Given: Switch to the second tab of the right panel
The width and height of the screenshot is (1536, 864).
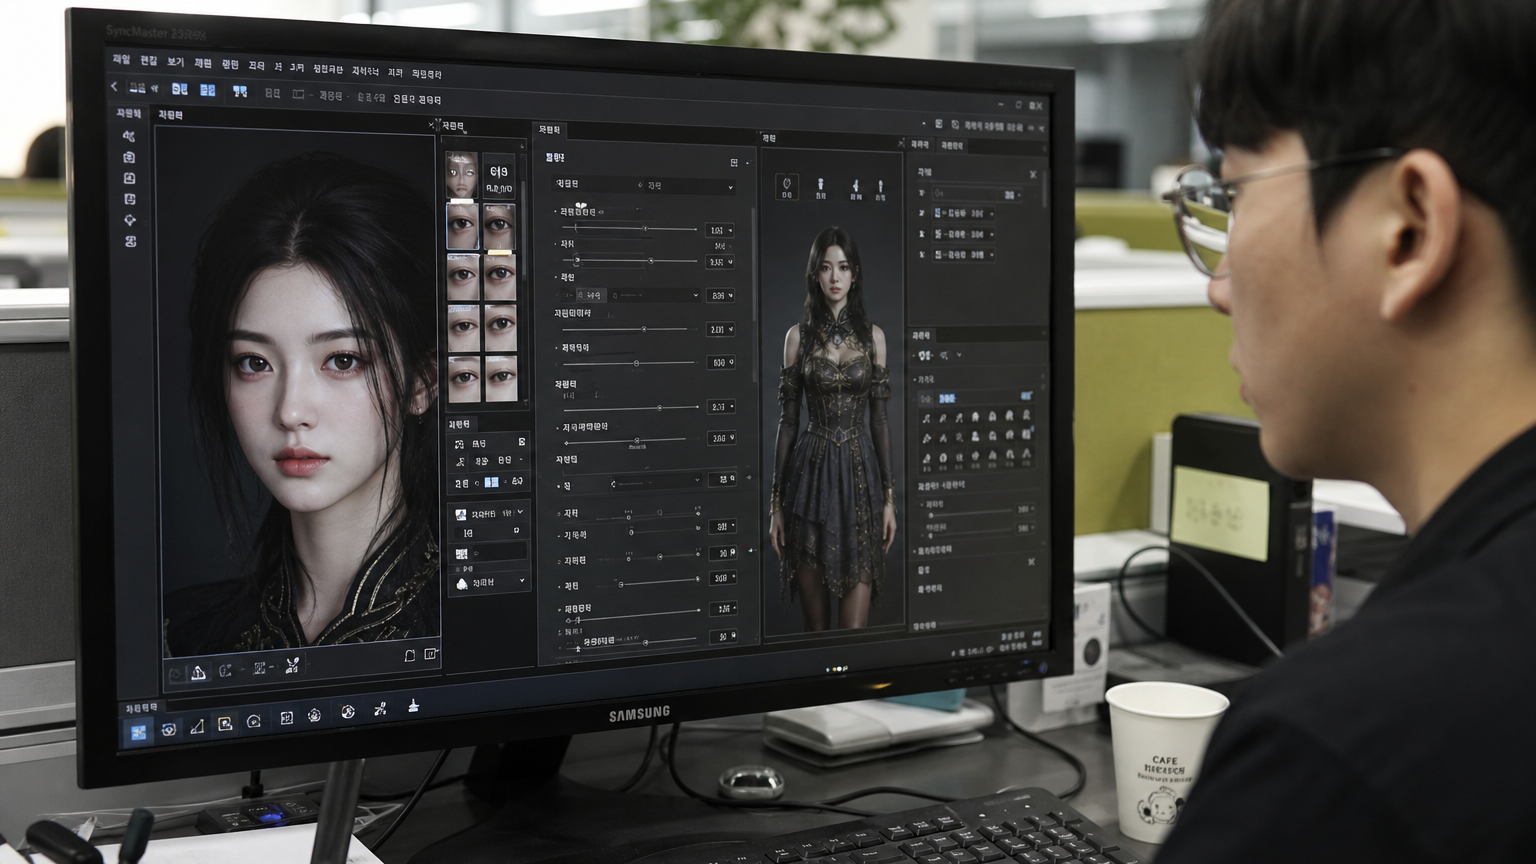Looking at the screenshot, I should tap(952, 146).
